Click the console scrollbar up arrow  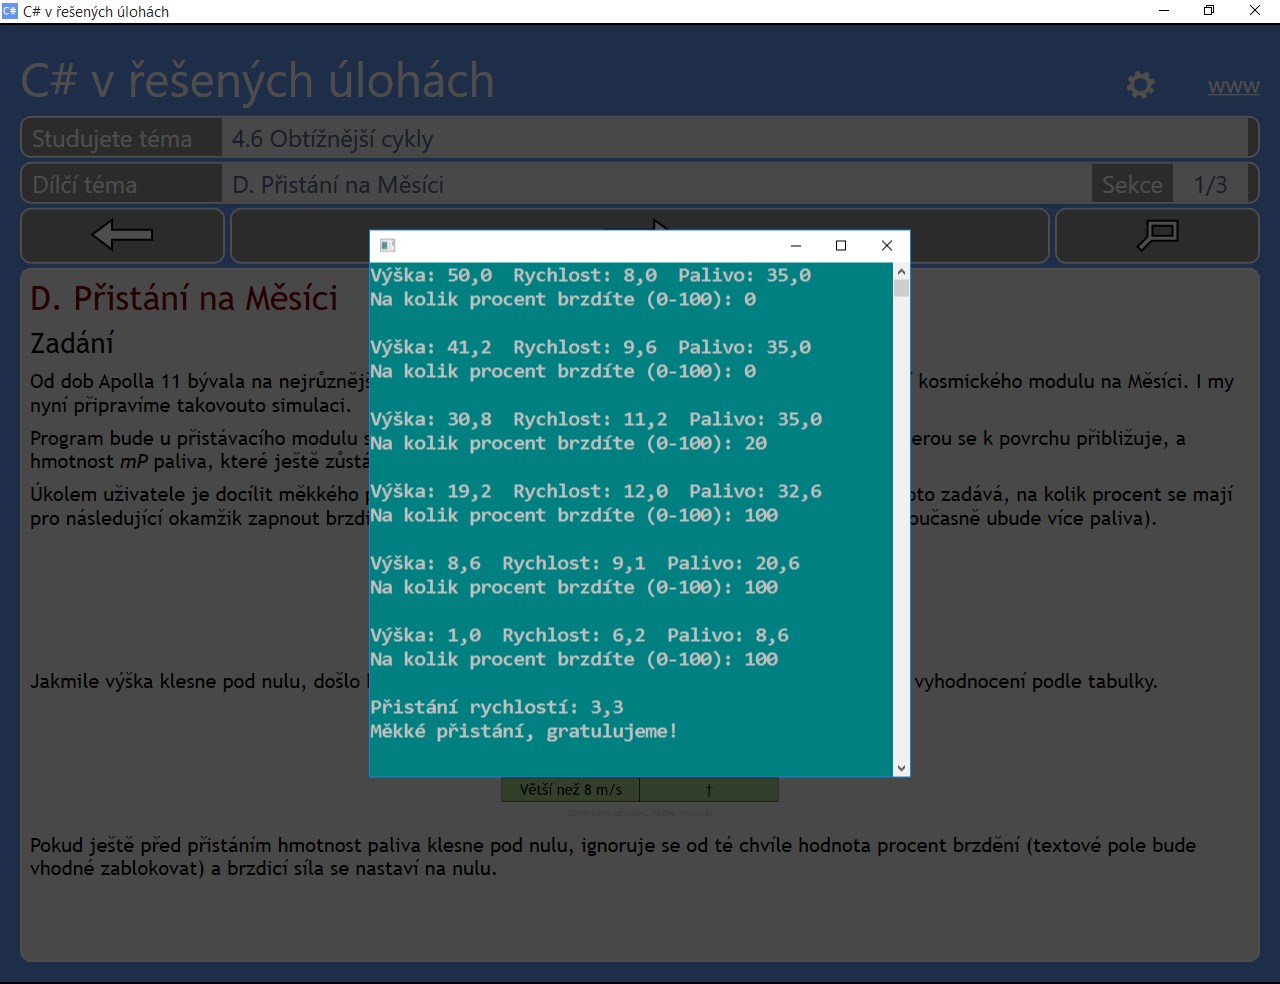901,271
